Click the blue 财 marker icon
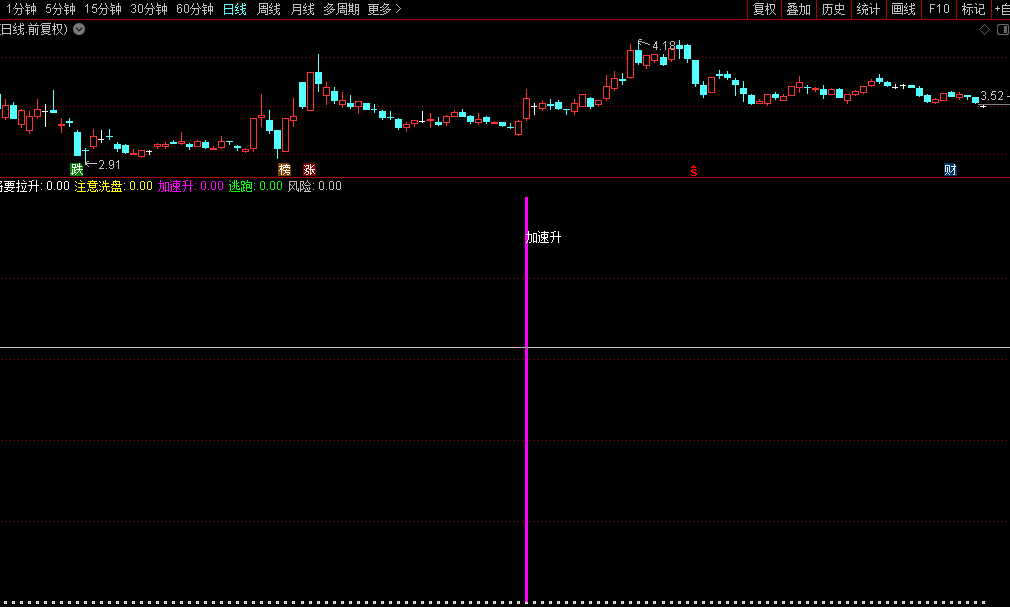This screenshot has width=1010, height=607. click(x=950, y=169)
